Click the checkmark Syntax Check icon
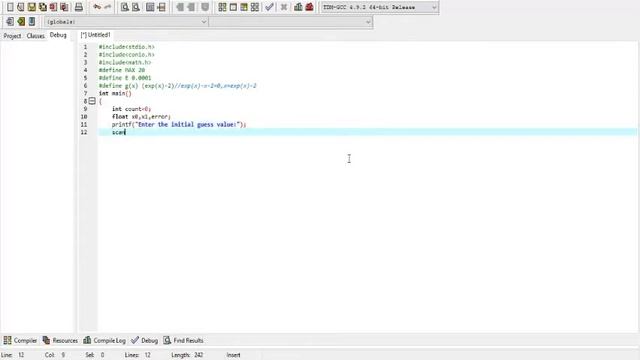640x360 pixels. click(x=269, y=7)
